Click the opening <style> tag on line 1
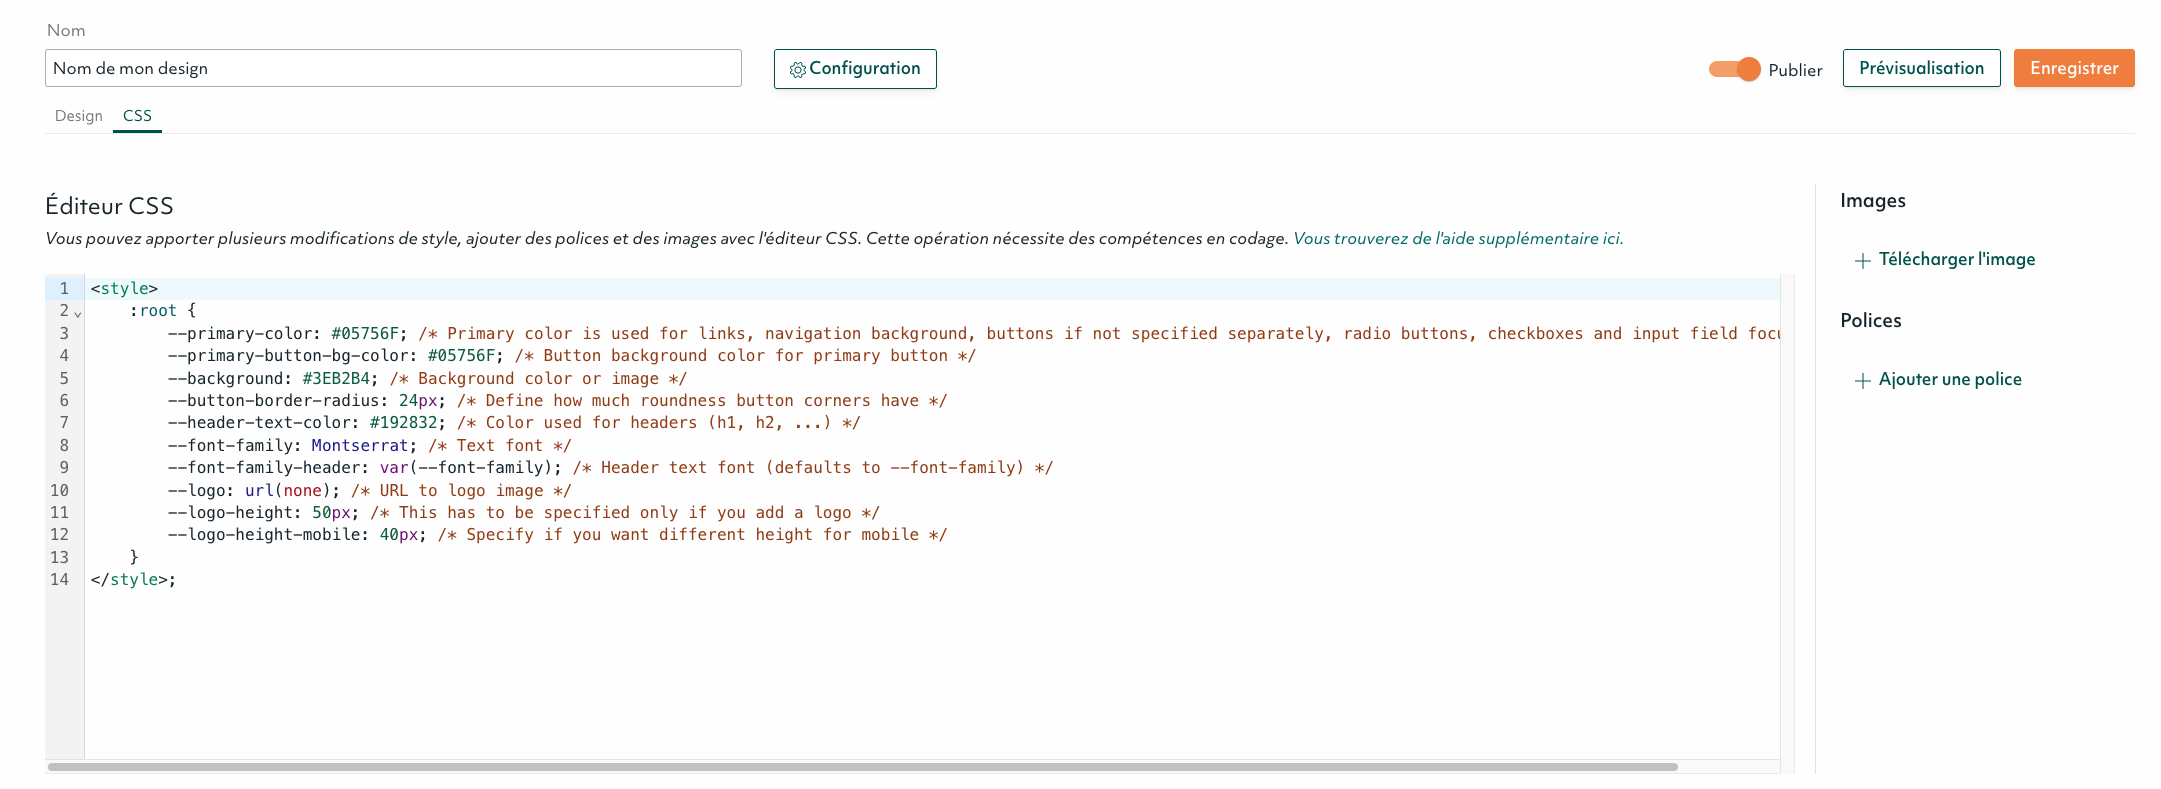This screenshot has width=2161, height=789. (x=124, y=289)
